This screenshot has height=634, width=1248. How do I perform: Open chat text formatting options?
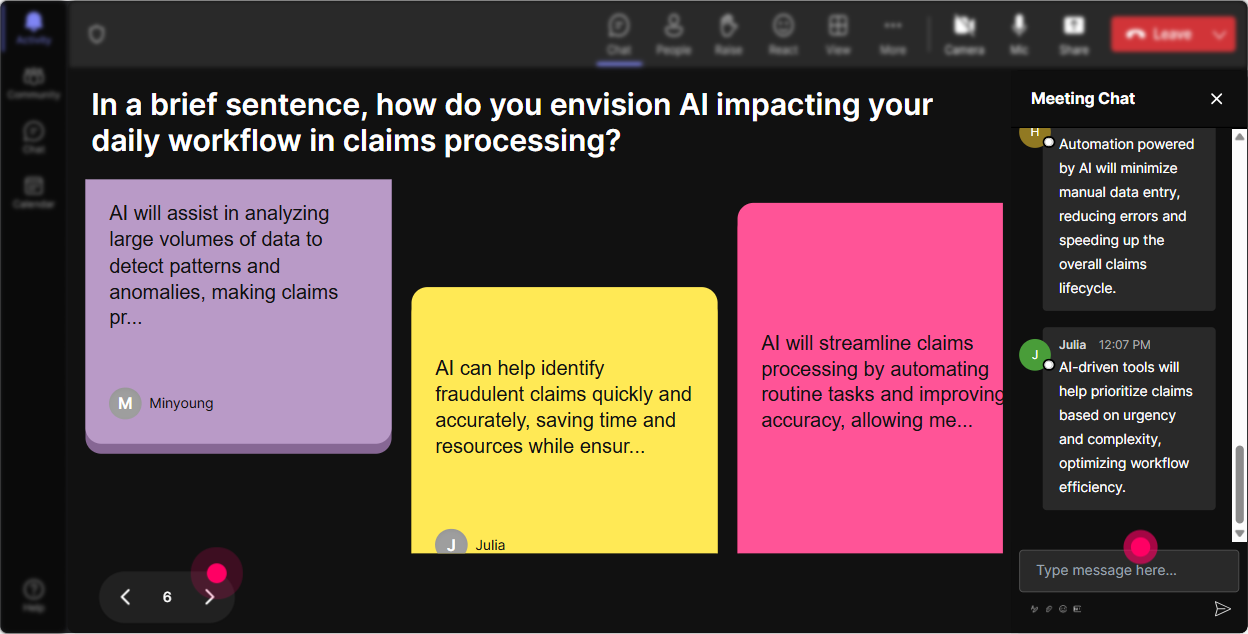coord(1034,608)
